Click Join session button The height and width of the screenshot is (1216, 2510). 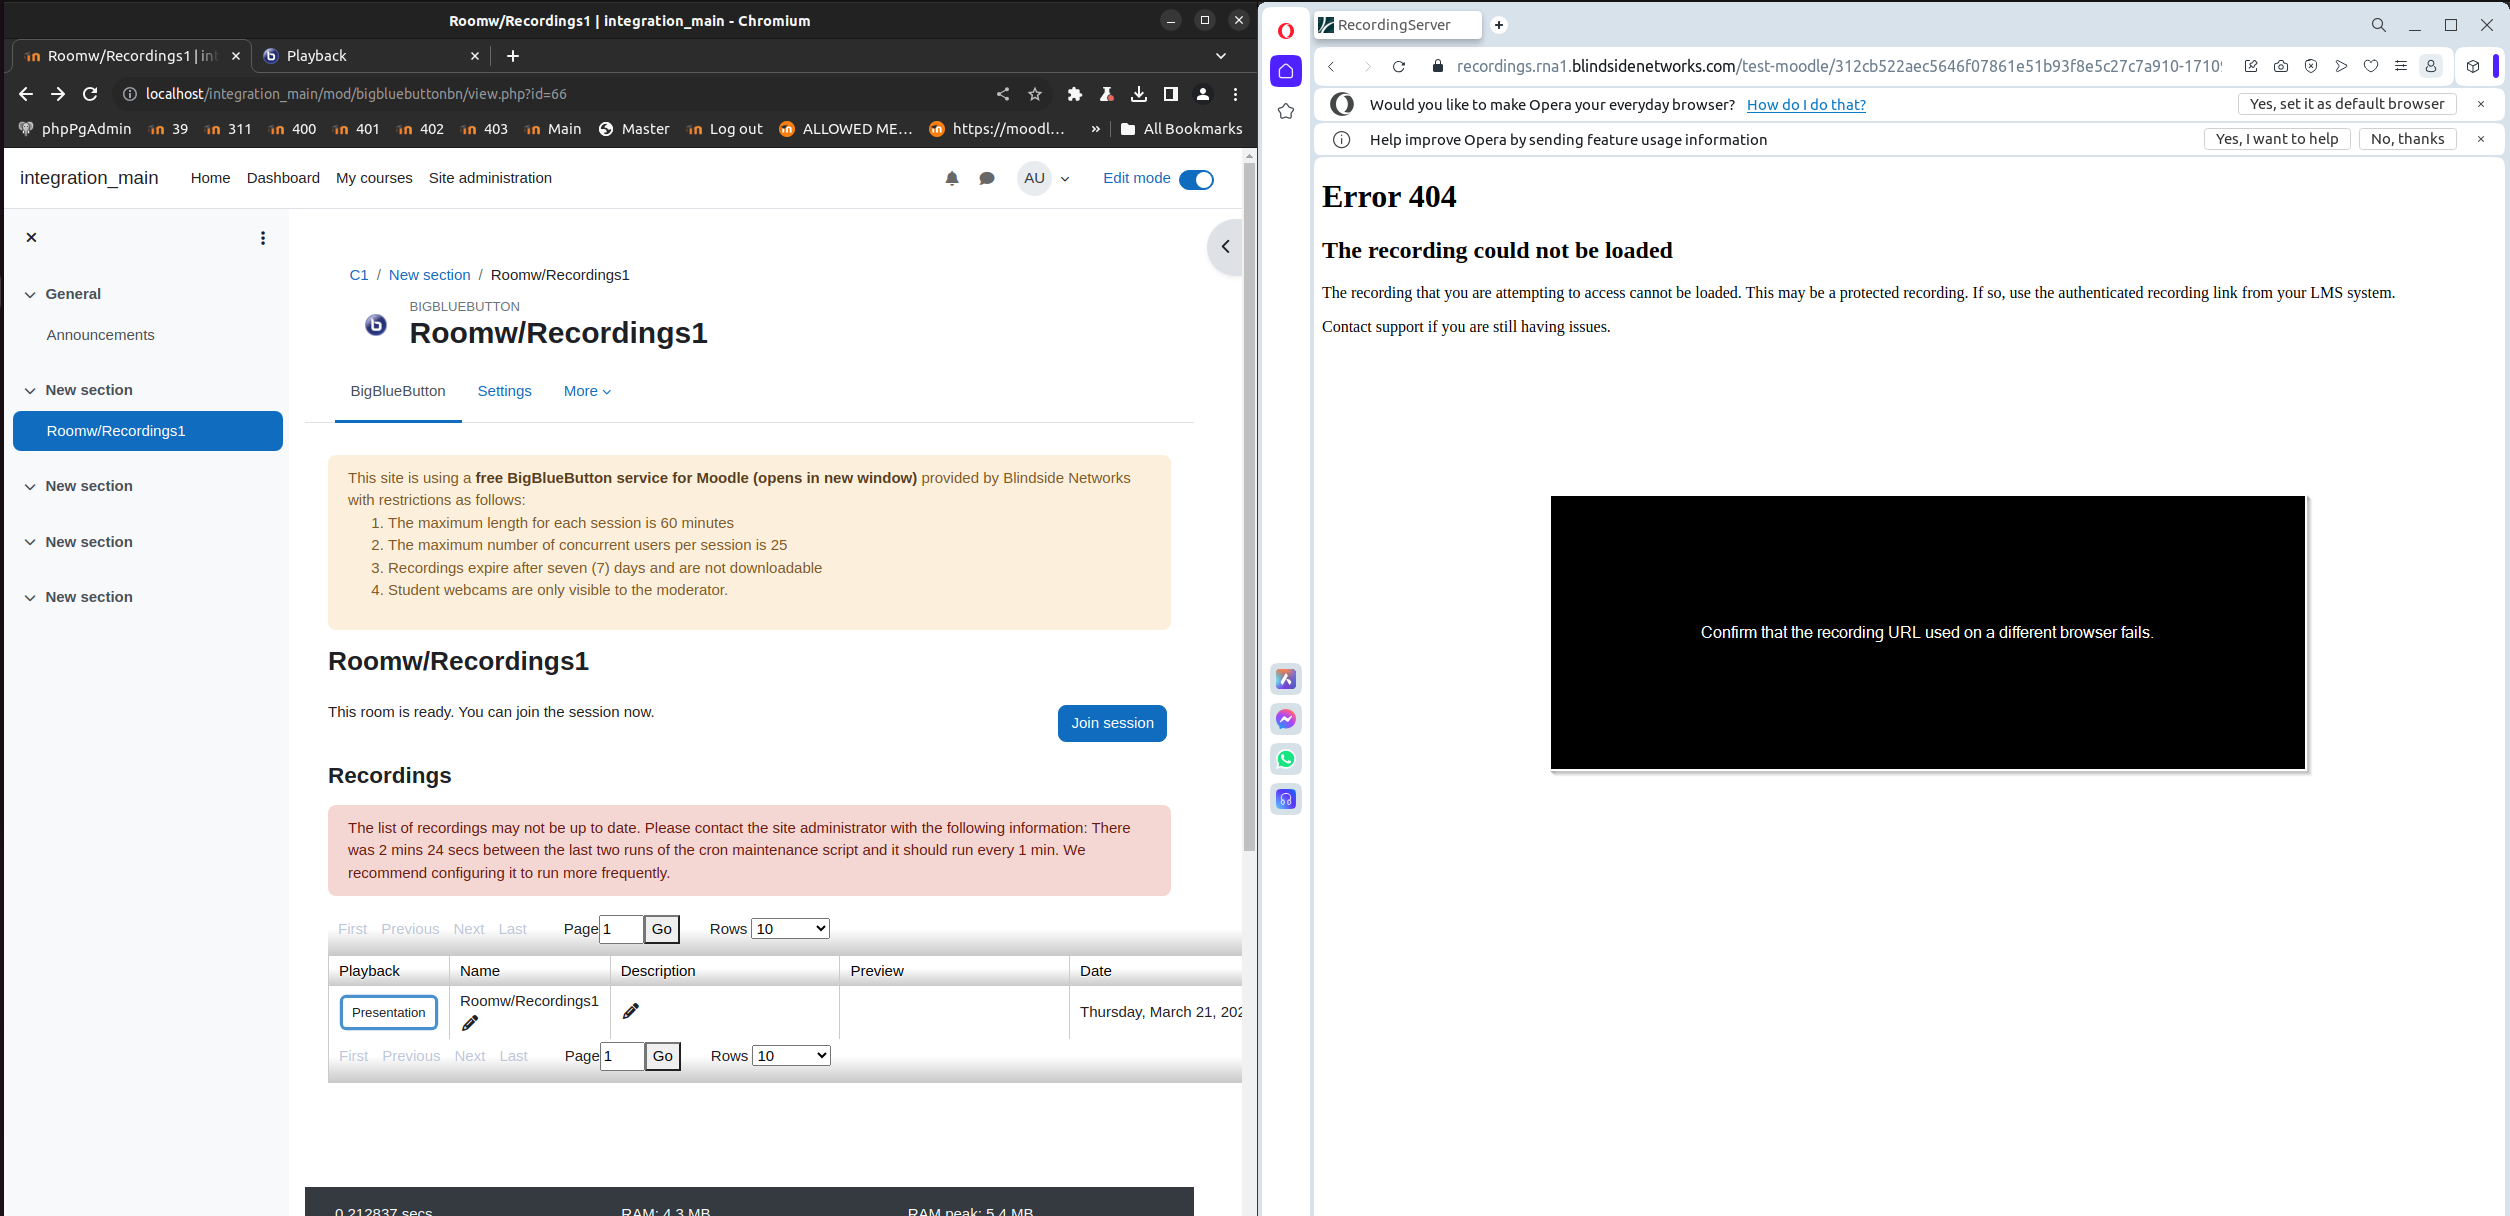(x=1112, y=723)
